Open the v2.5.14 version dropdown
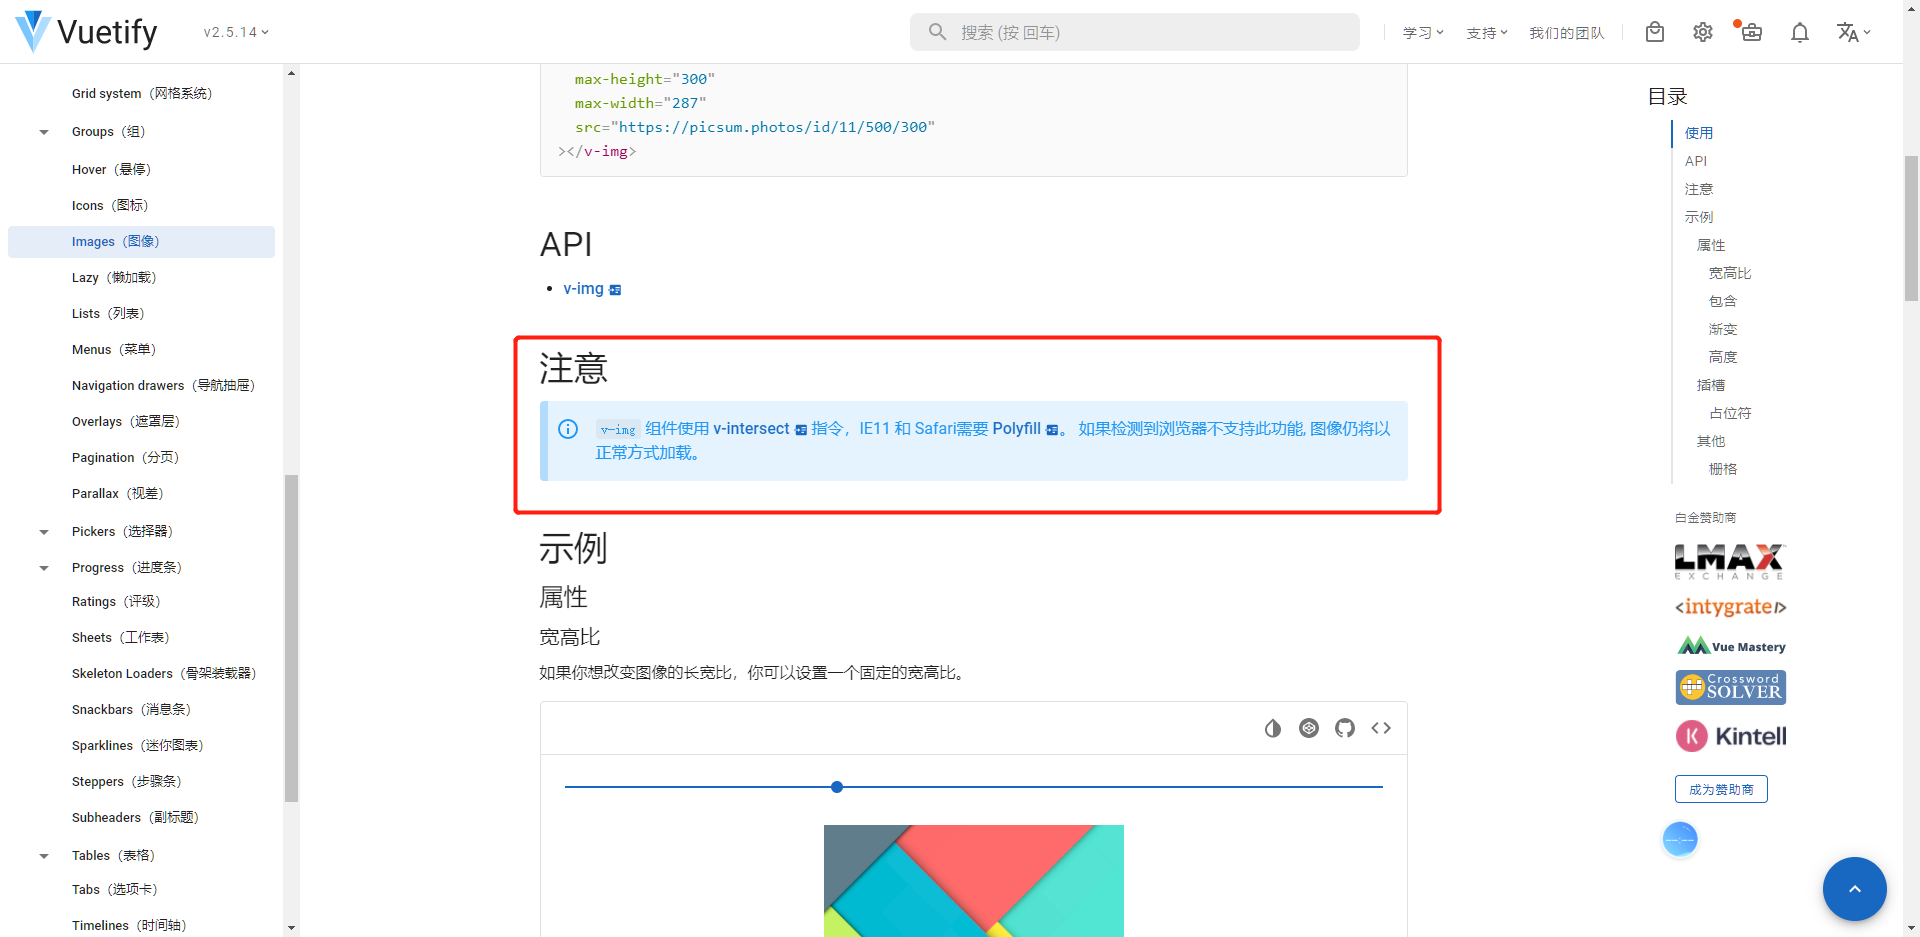Viewport: 1920px width, 937px height. [236, 32]
